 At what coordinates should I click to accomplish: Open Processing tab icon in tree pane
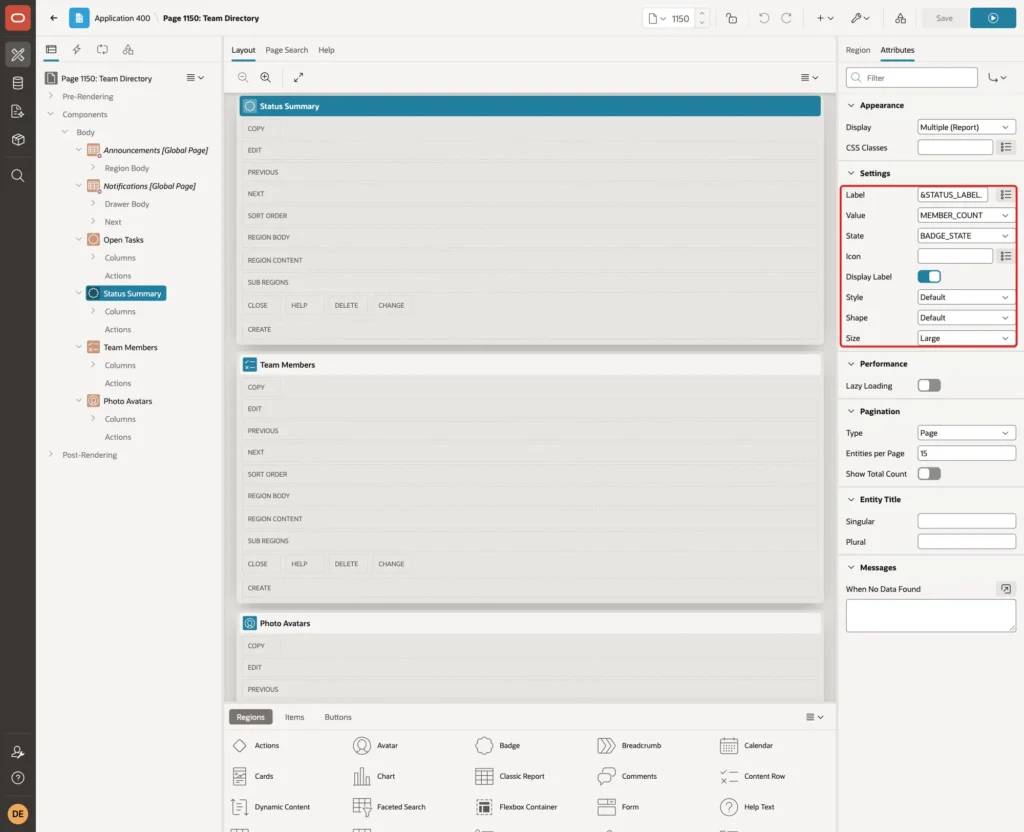pyautogui.click(x=102, y=50)
